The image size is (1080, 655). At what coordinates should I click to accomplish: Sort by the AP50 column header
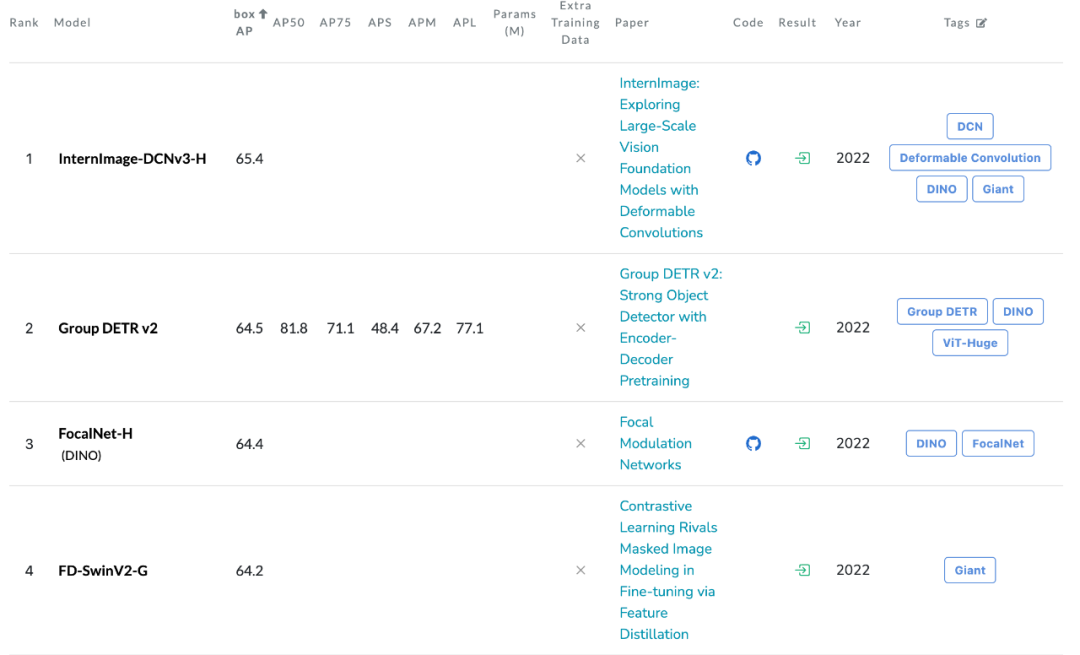pos(289,22)
